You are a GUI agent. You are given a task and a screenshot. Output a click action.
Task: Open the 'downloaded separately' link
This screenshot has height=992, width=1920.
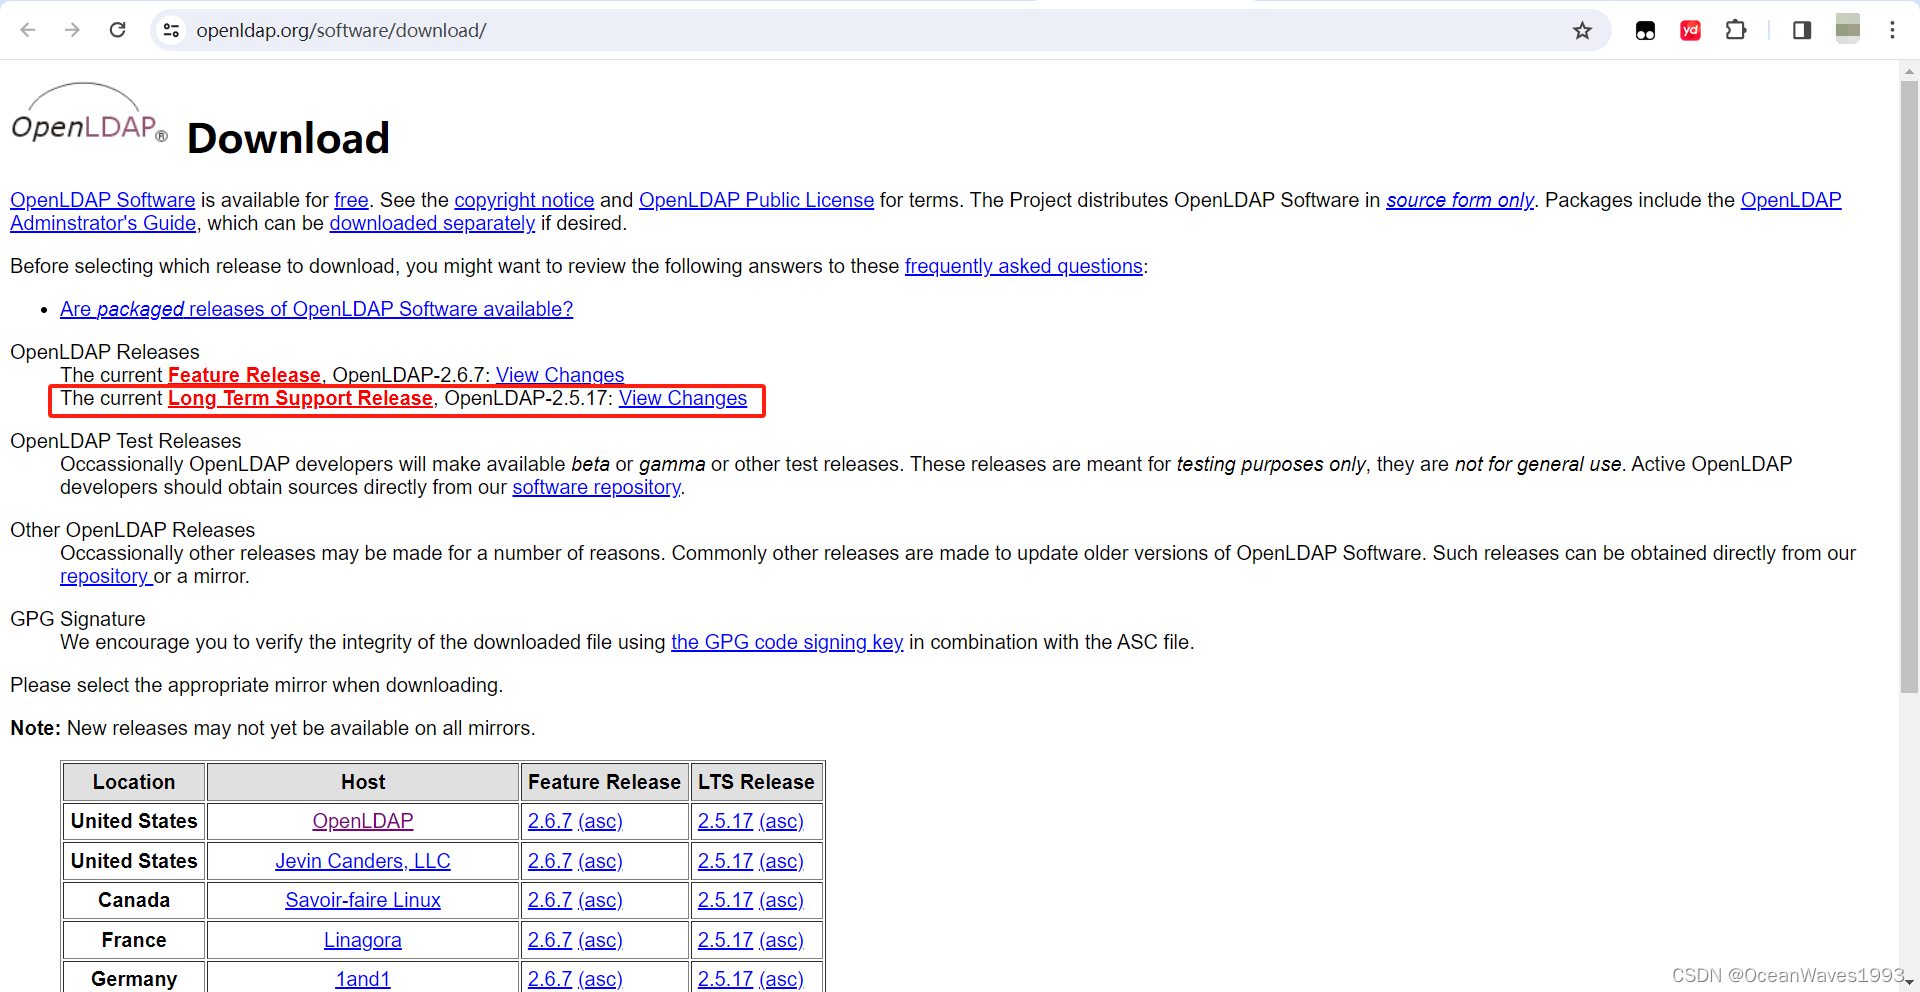pyautogui.click(x=432, y=223)
